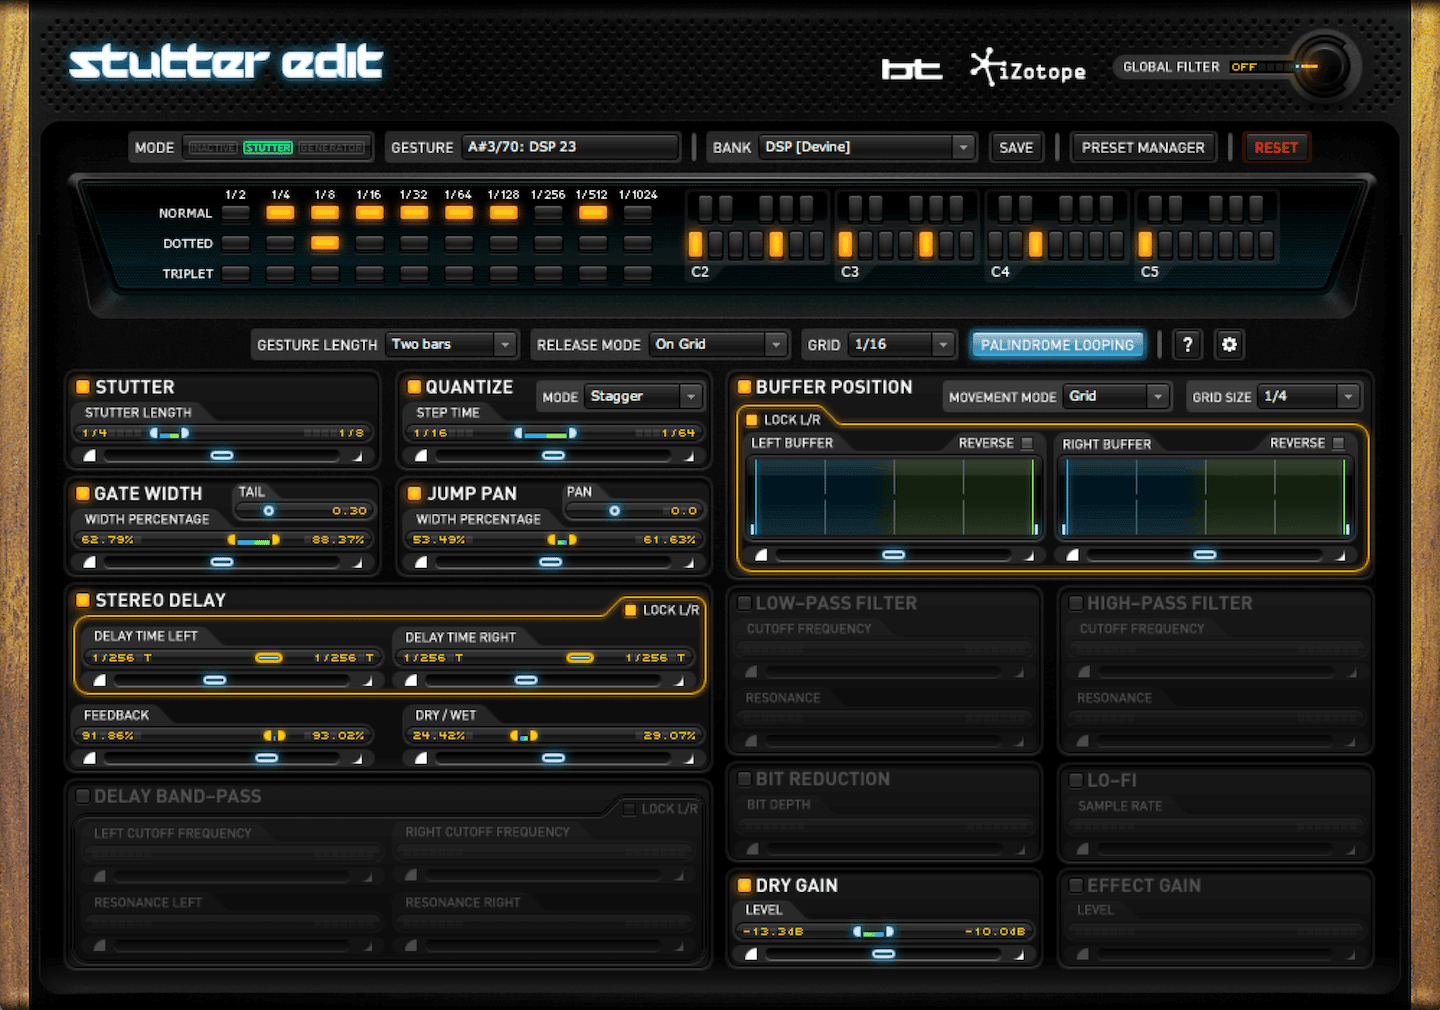This screenshot has height=1010, width=1440.
Task: Switch mode to Stutter
Action: click(268, 148)
